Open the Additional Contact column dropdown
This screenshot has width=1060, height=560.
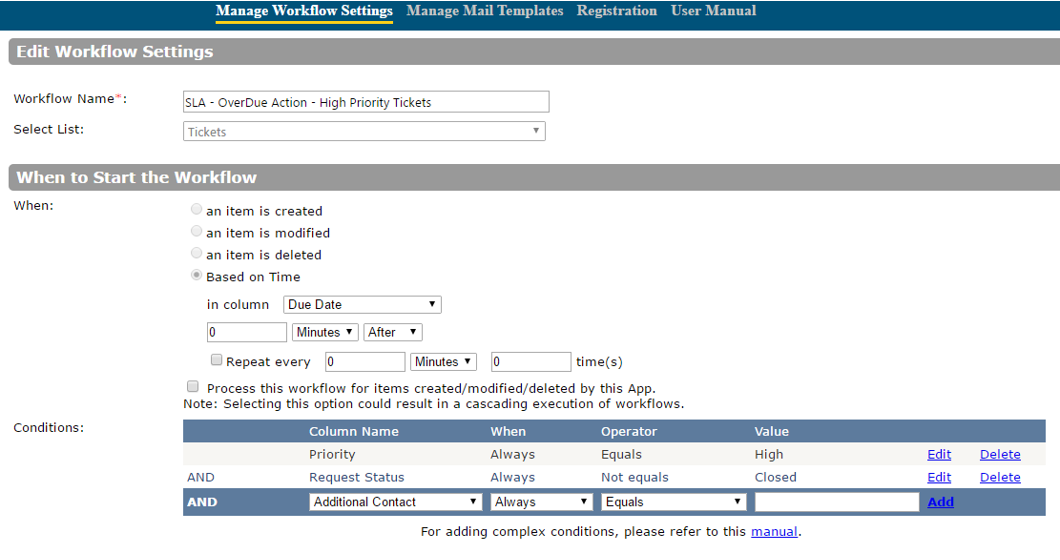tap(396, 502)
